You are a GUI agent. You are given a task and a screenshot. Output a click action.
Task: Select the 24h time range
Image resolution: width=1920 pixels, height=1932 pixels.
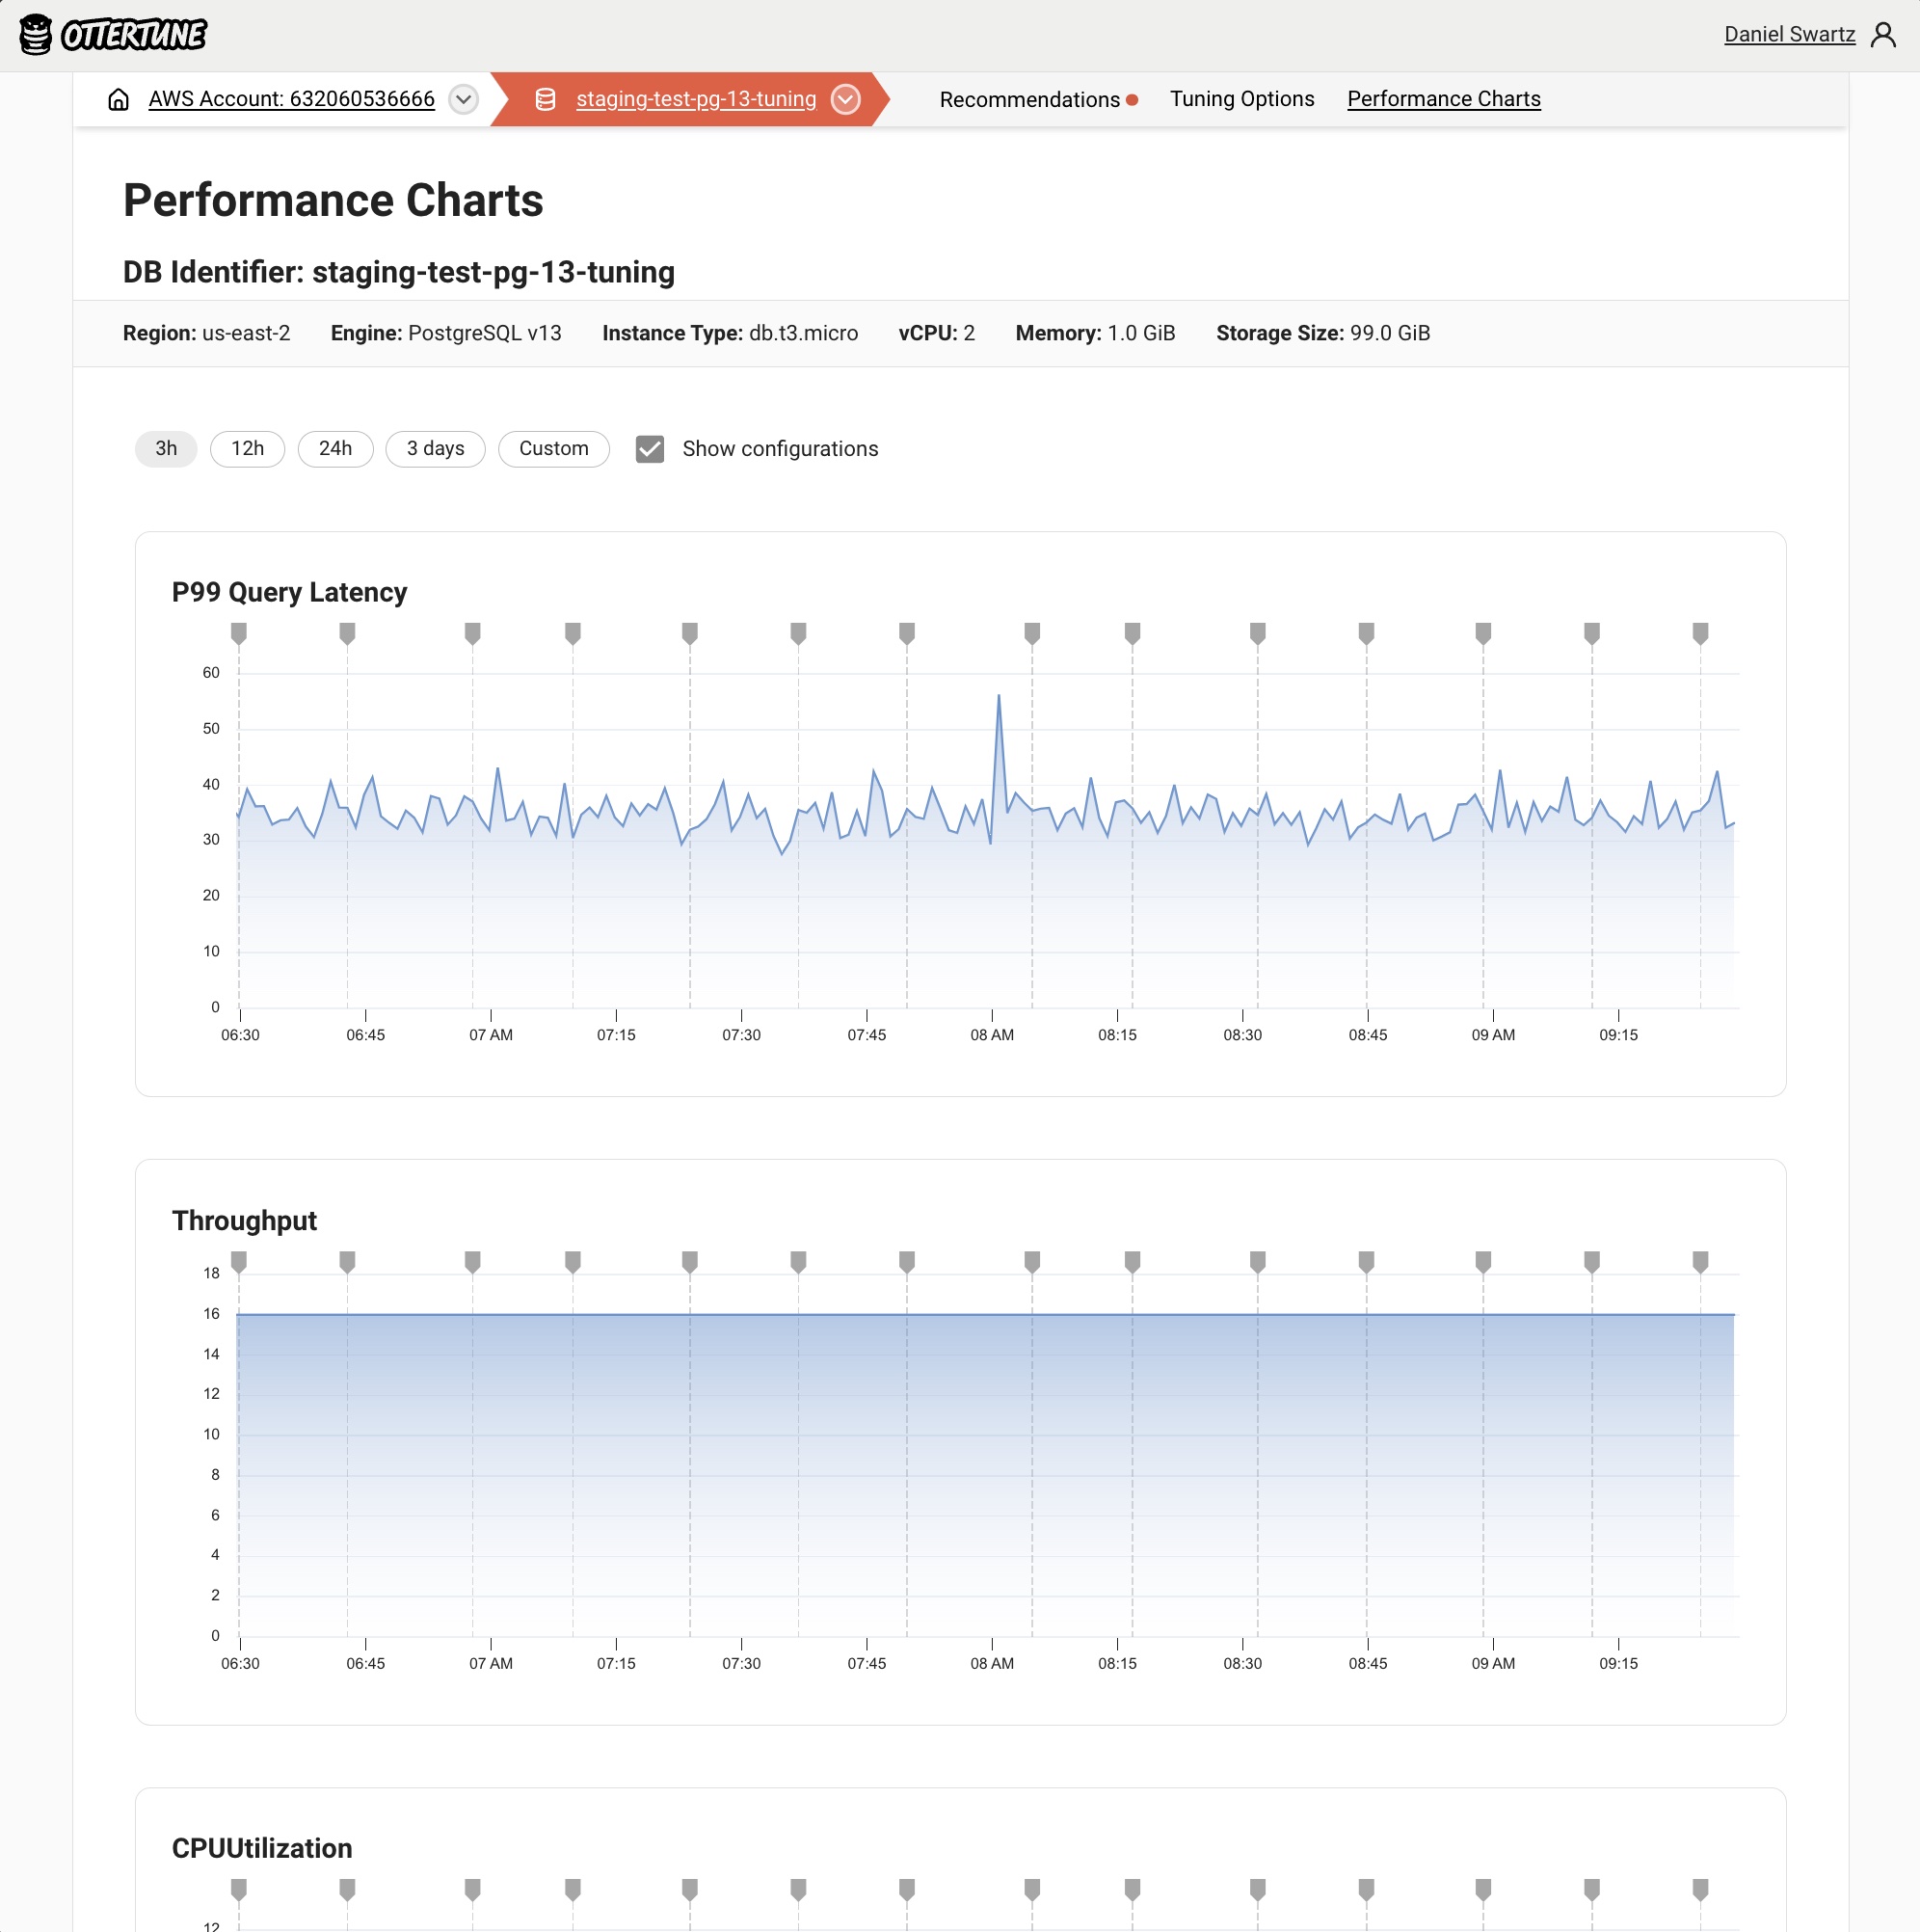point(335,449)
